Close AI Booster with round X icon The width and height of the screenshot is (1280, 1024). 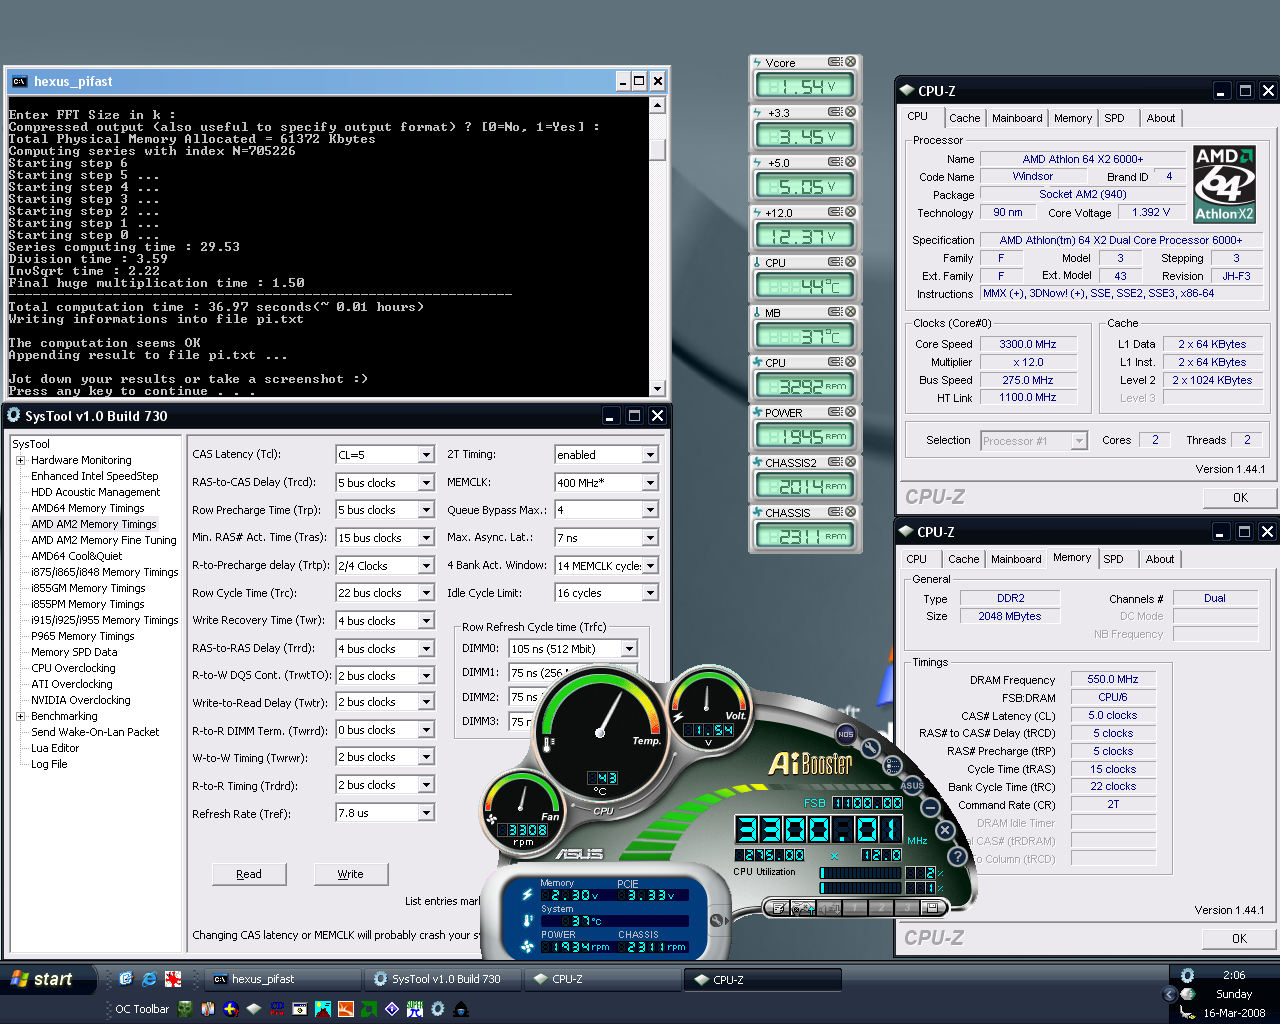pos(945,830)
